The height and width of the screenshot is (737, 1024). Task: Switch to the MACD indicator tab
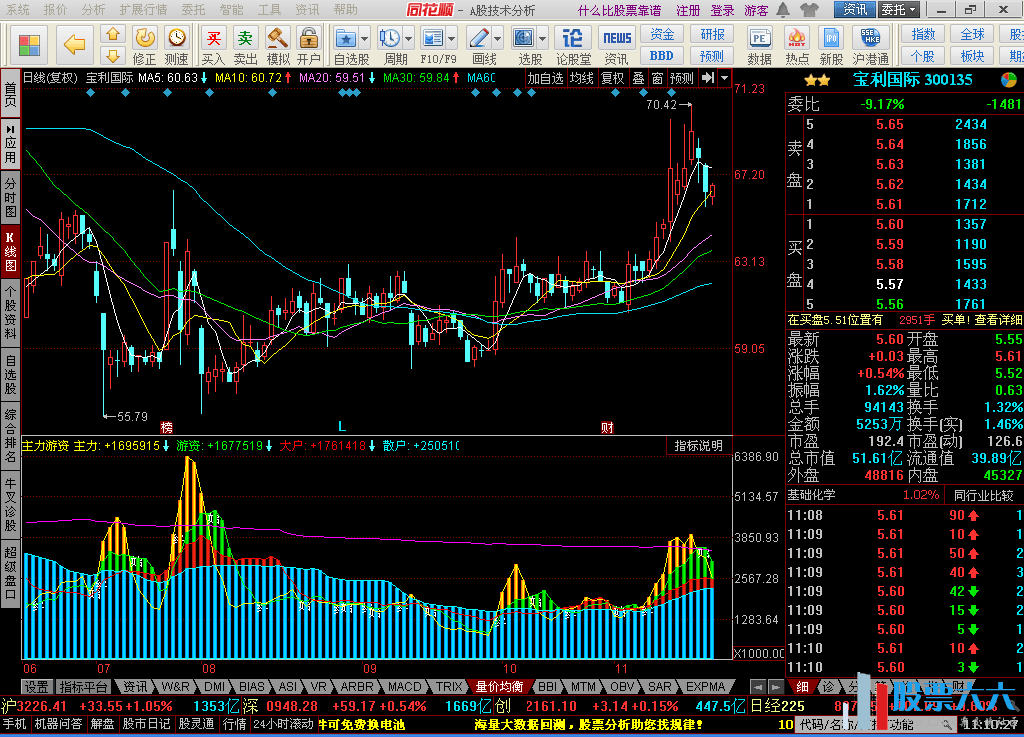coord(405,687)
